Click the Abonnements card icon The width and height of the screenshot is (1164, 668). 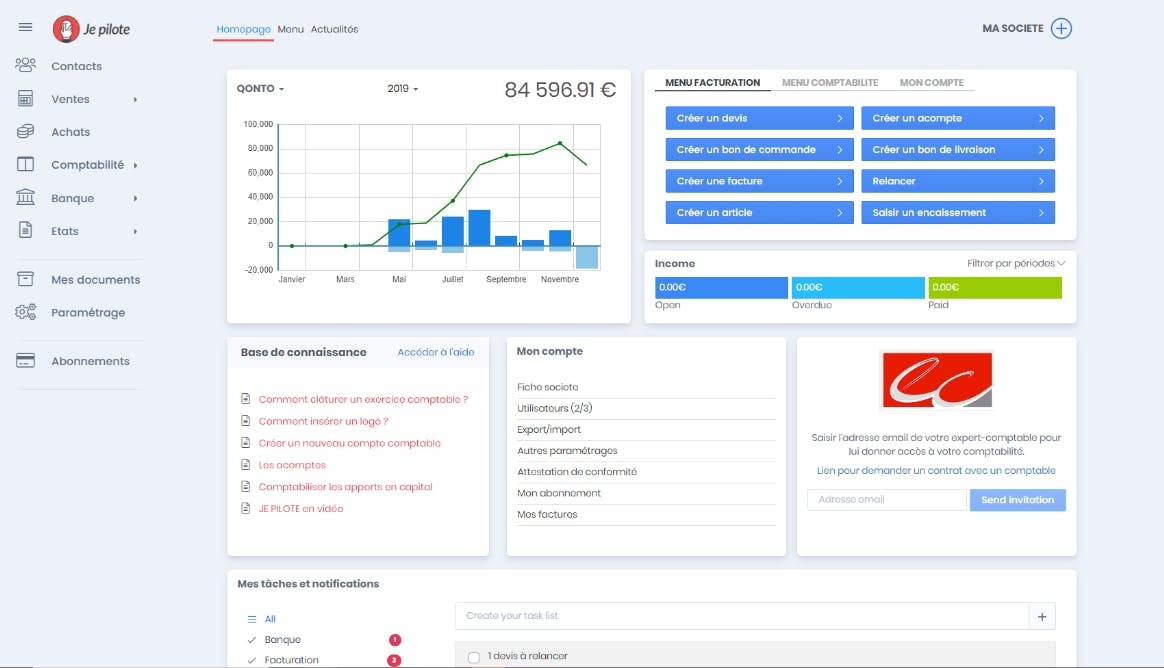click(26, 361)
